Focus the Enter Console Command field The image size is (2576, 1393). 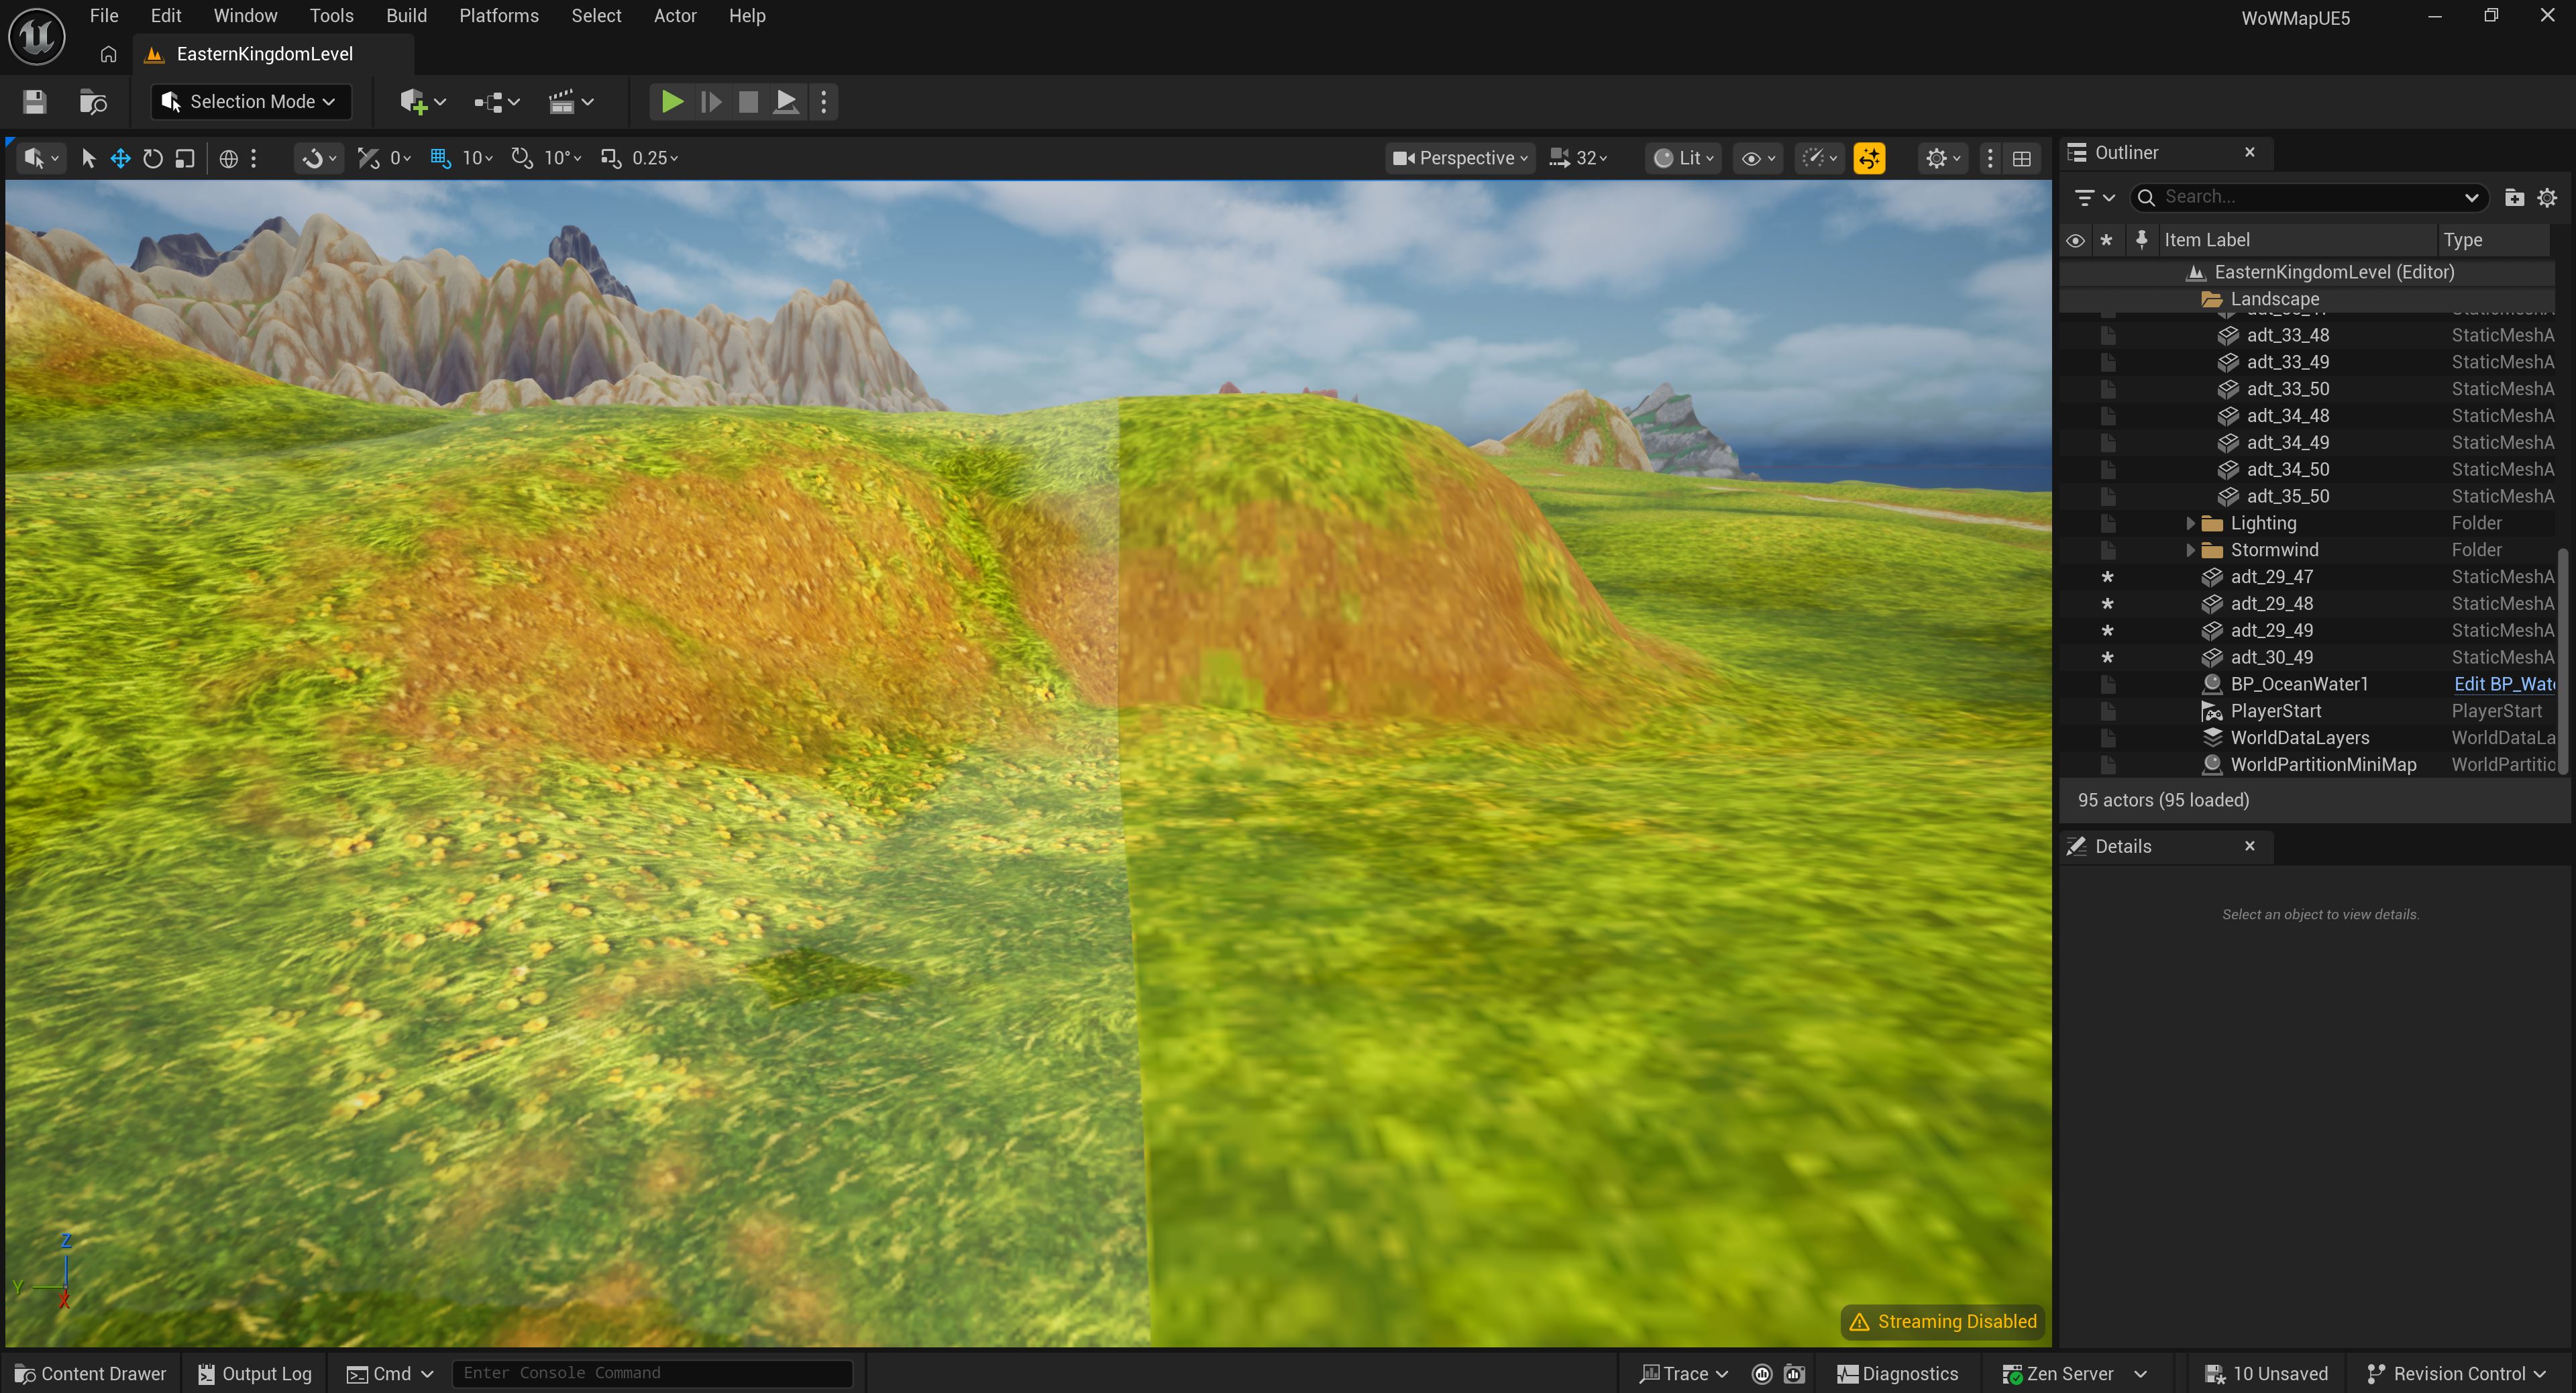[652, 1373]
